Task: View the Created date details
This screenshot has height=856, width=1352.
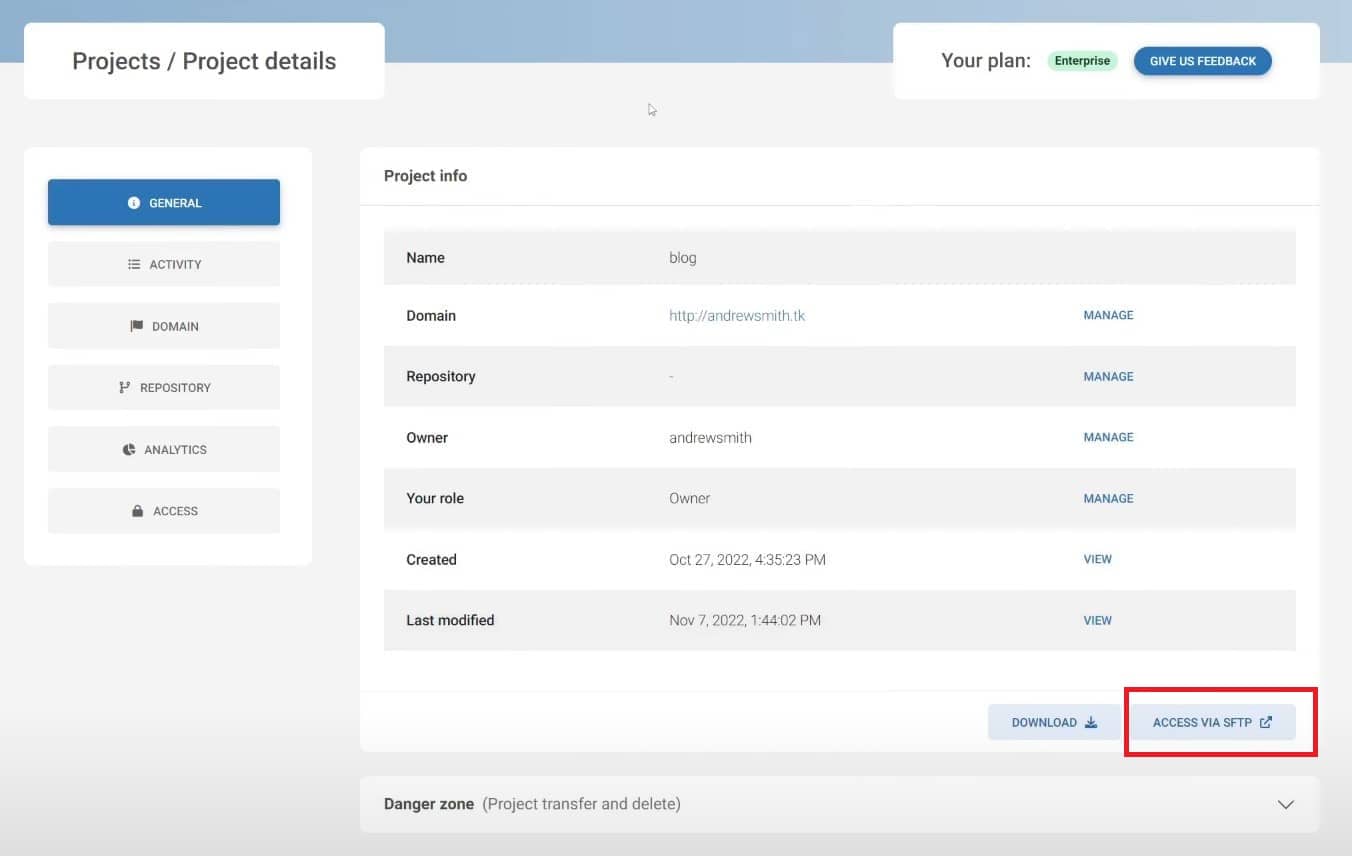Action: [x=1097, y=560]
